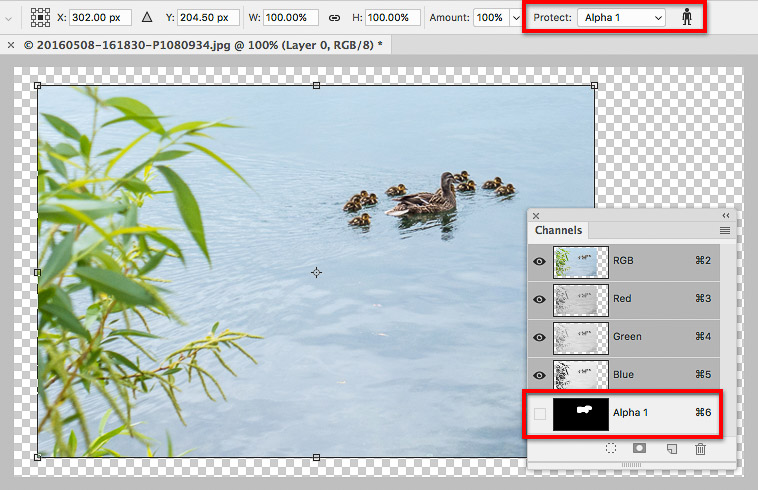Close the Channels panel
Screen dimensions: 758x490
click(x=536, y=216)
